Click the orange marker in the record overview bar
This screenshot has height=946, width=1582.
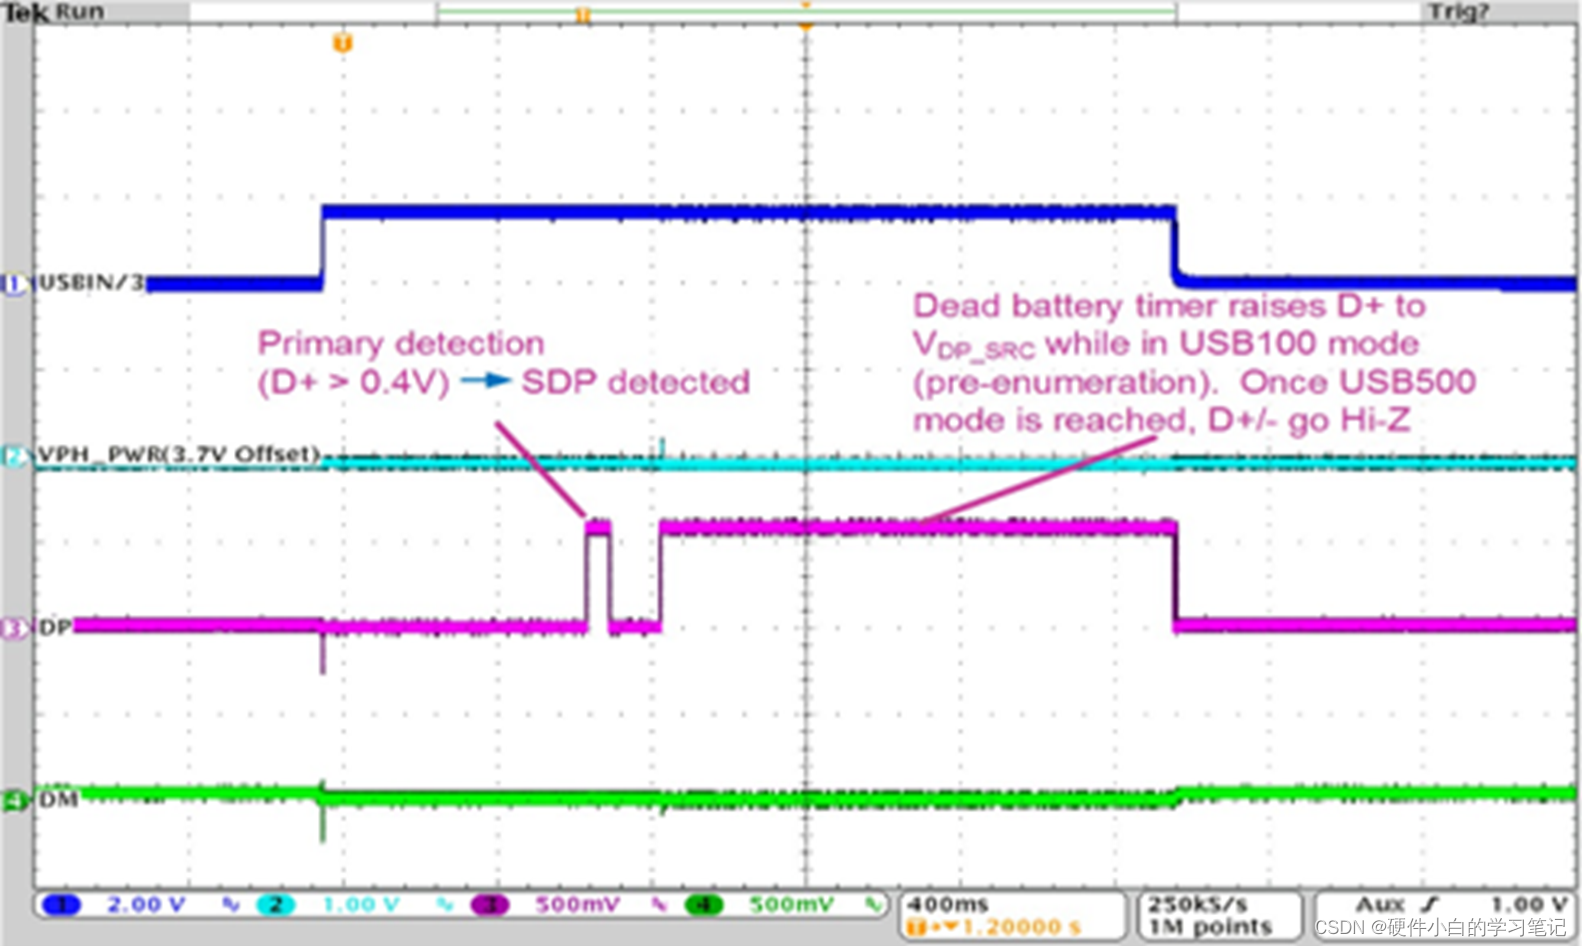pos(583,14)
